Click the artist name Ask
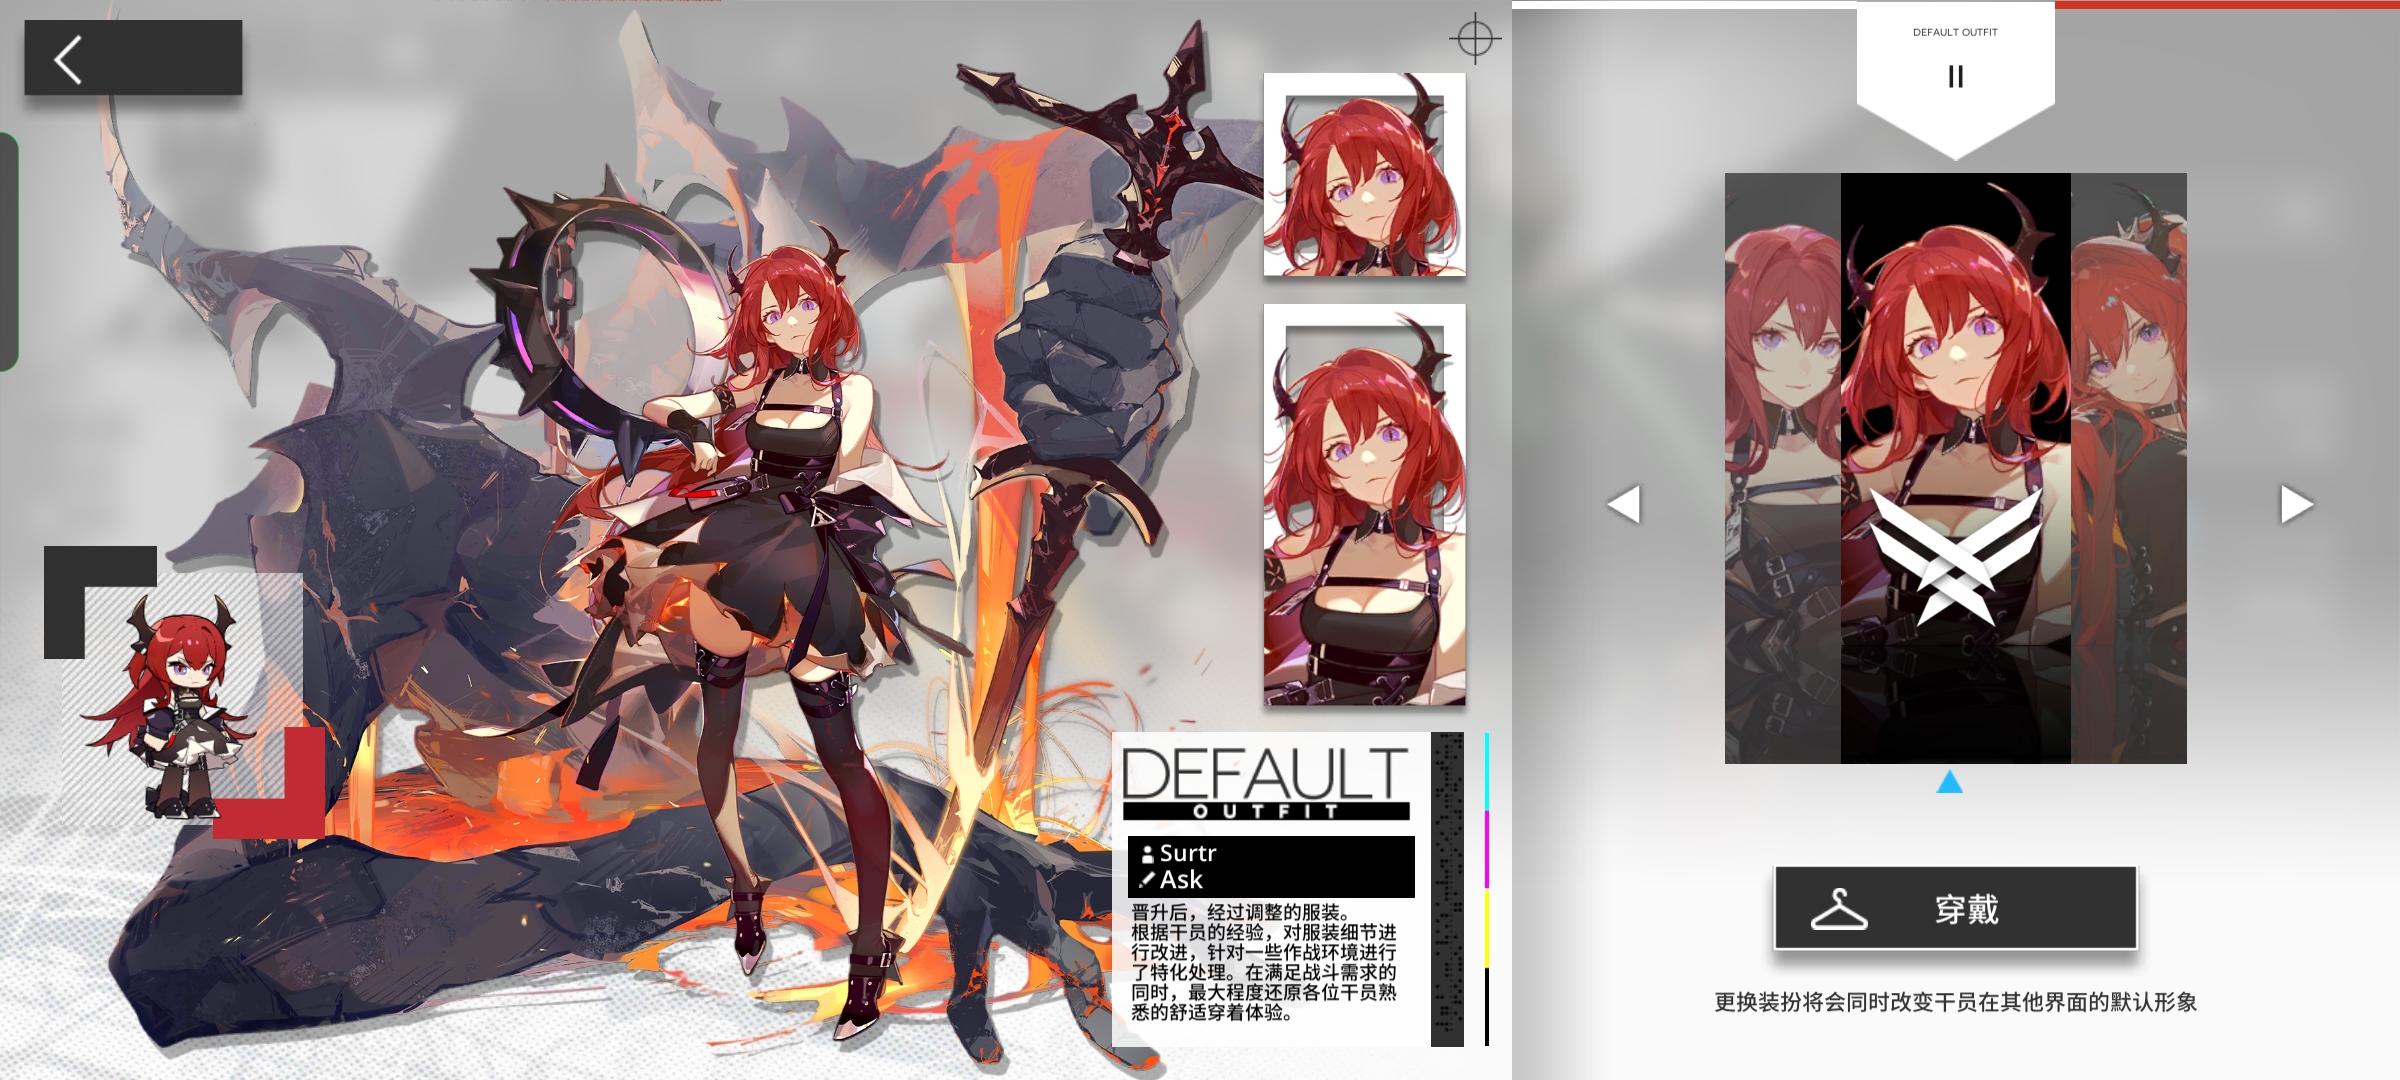This screenshot has width=2400, height=1080. 1181,880
